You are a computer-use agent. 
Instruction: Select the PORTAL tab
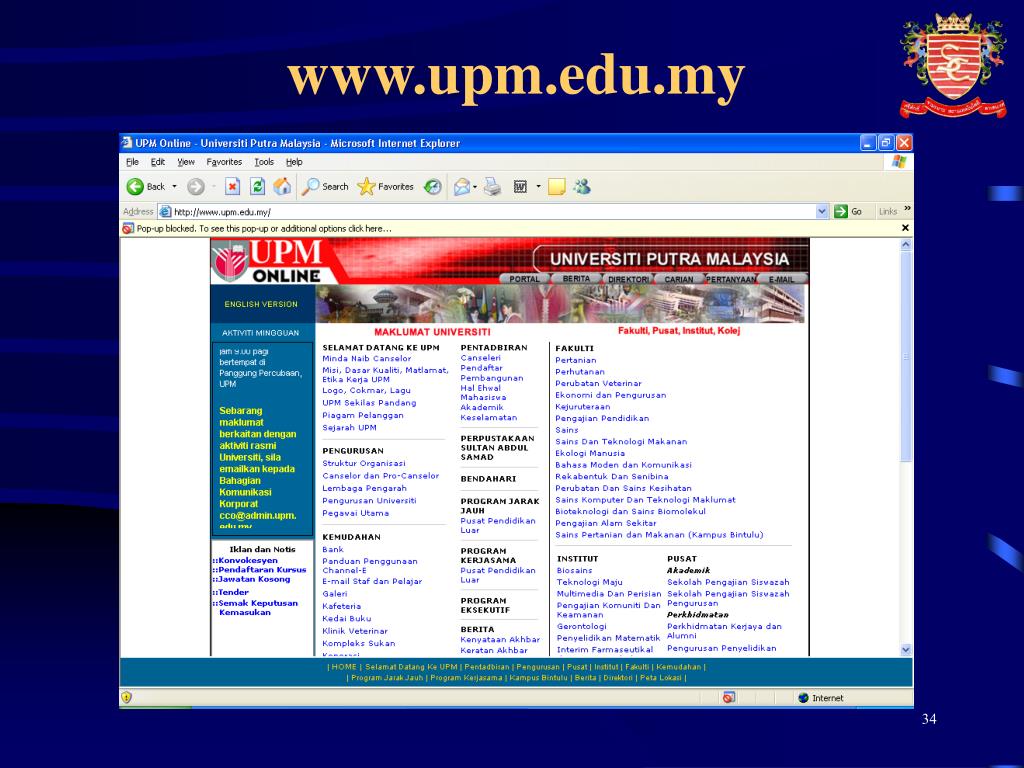(524, 279)
